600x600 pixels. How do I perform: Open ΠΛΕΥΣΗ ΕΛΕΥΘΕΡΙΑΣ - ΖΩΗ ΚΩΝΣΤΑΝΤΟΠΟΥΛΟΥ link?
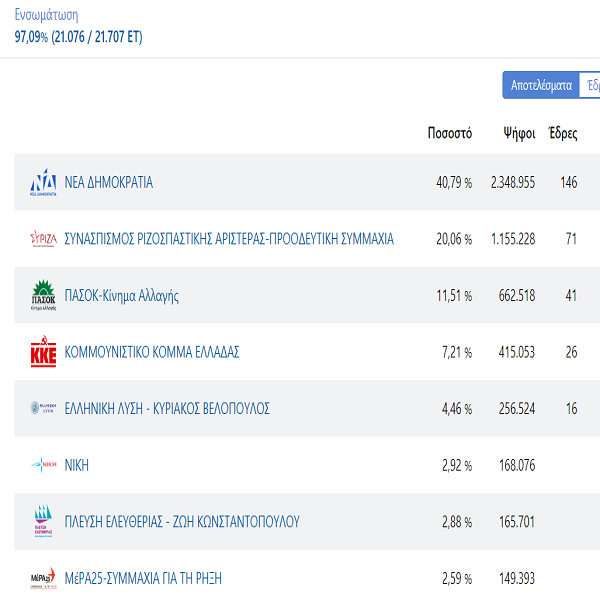coord(182,522)
